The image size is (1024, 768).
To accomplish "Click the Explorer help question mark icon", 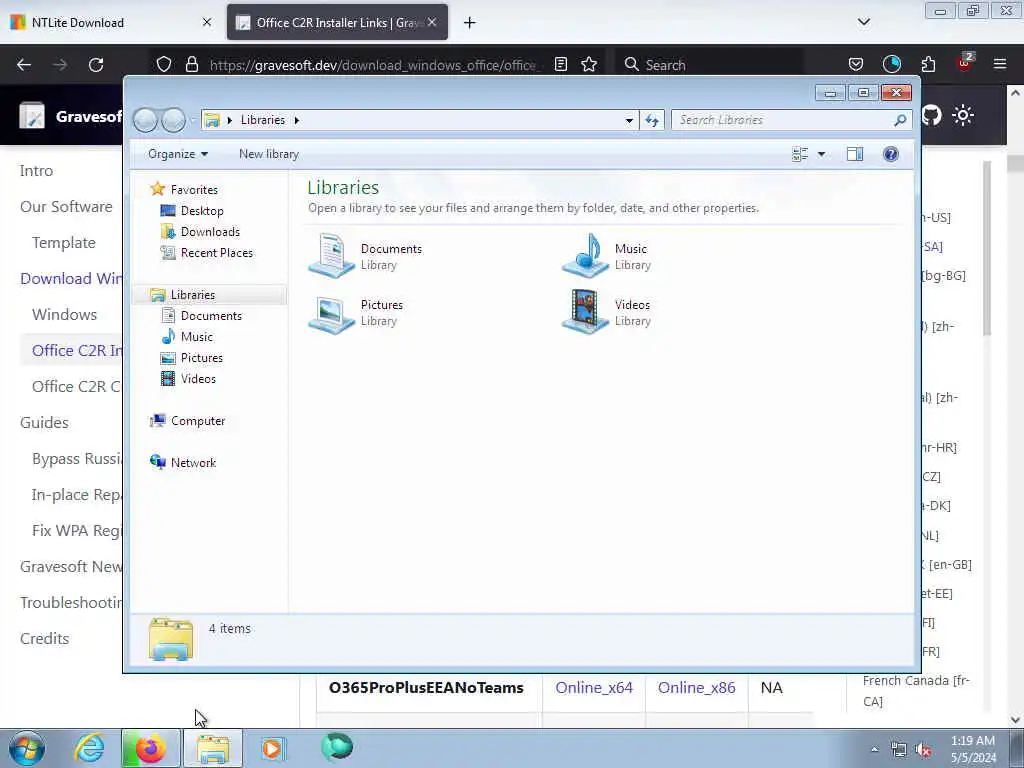I will pos(890,154).
